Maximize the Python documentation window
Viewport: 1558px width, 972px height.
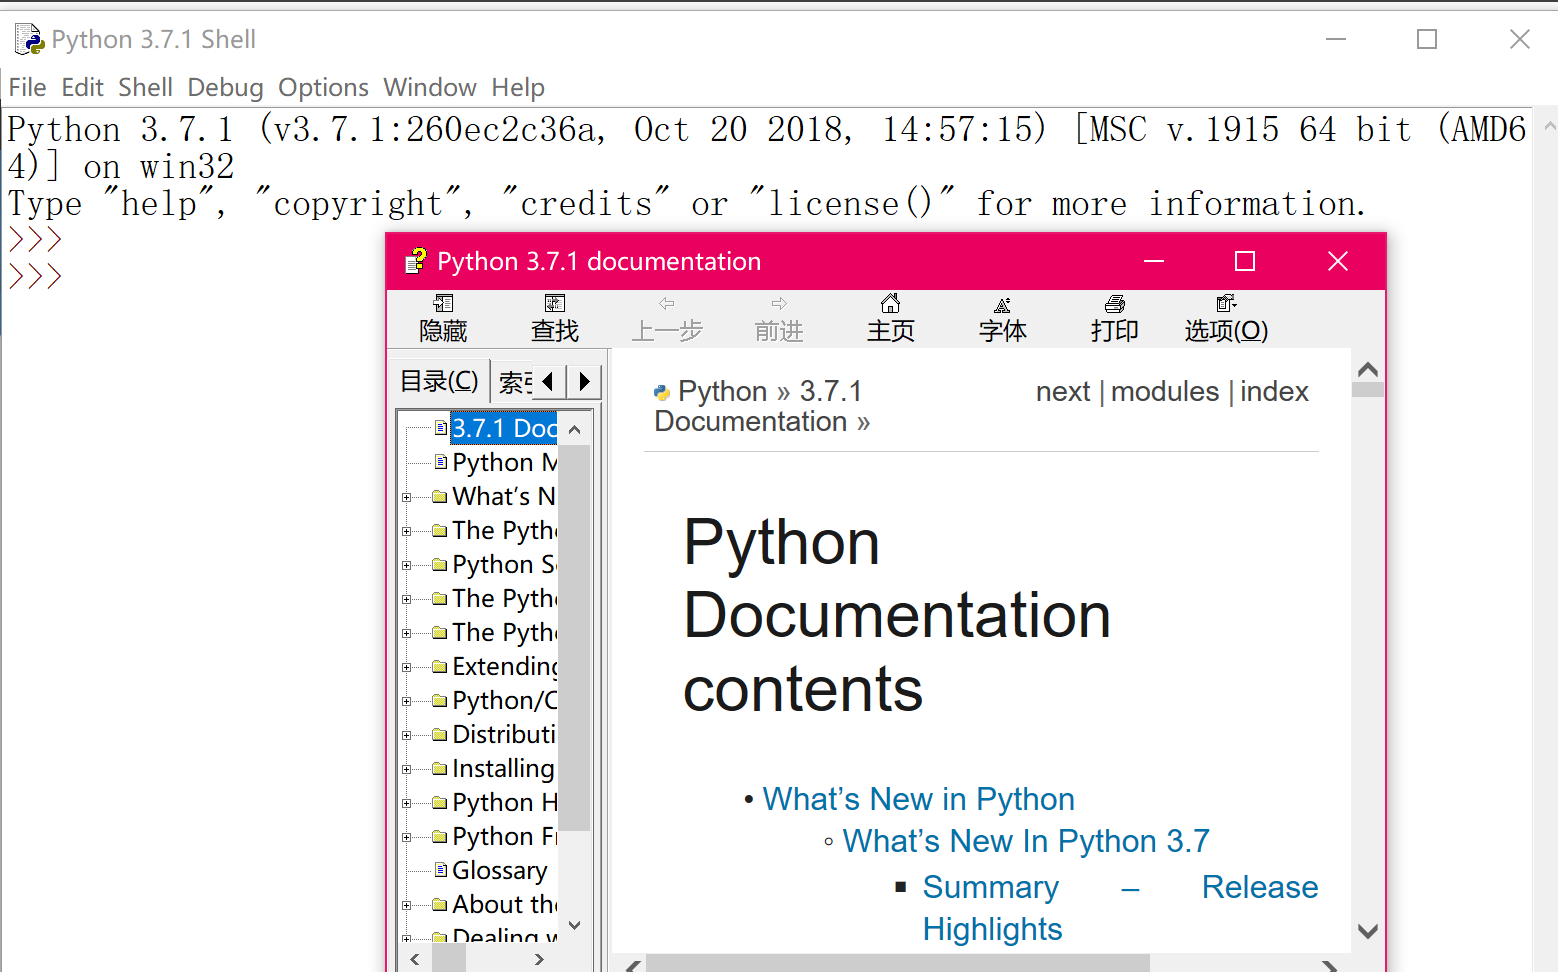click(x=1245, y=261)
